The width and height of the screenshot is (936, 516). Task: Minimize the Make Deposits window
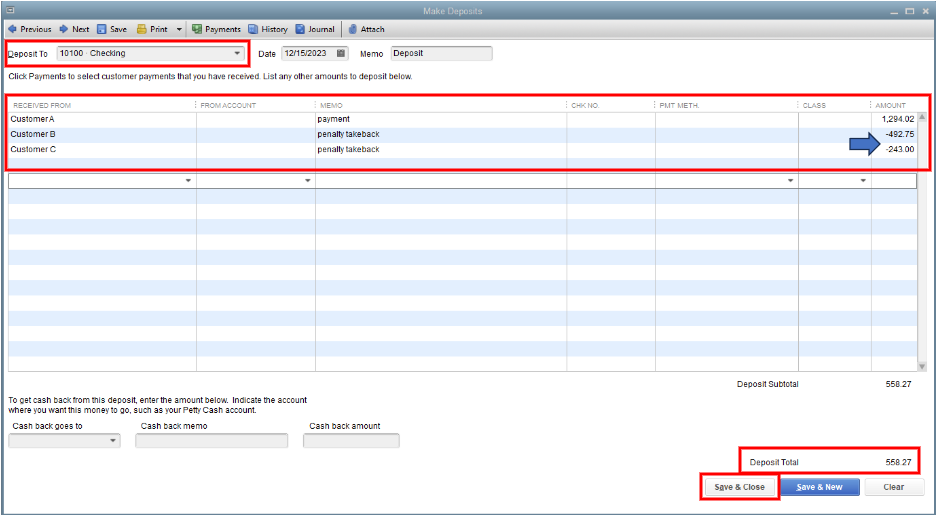pyautogui.click(x=894, y=11)
